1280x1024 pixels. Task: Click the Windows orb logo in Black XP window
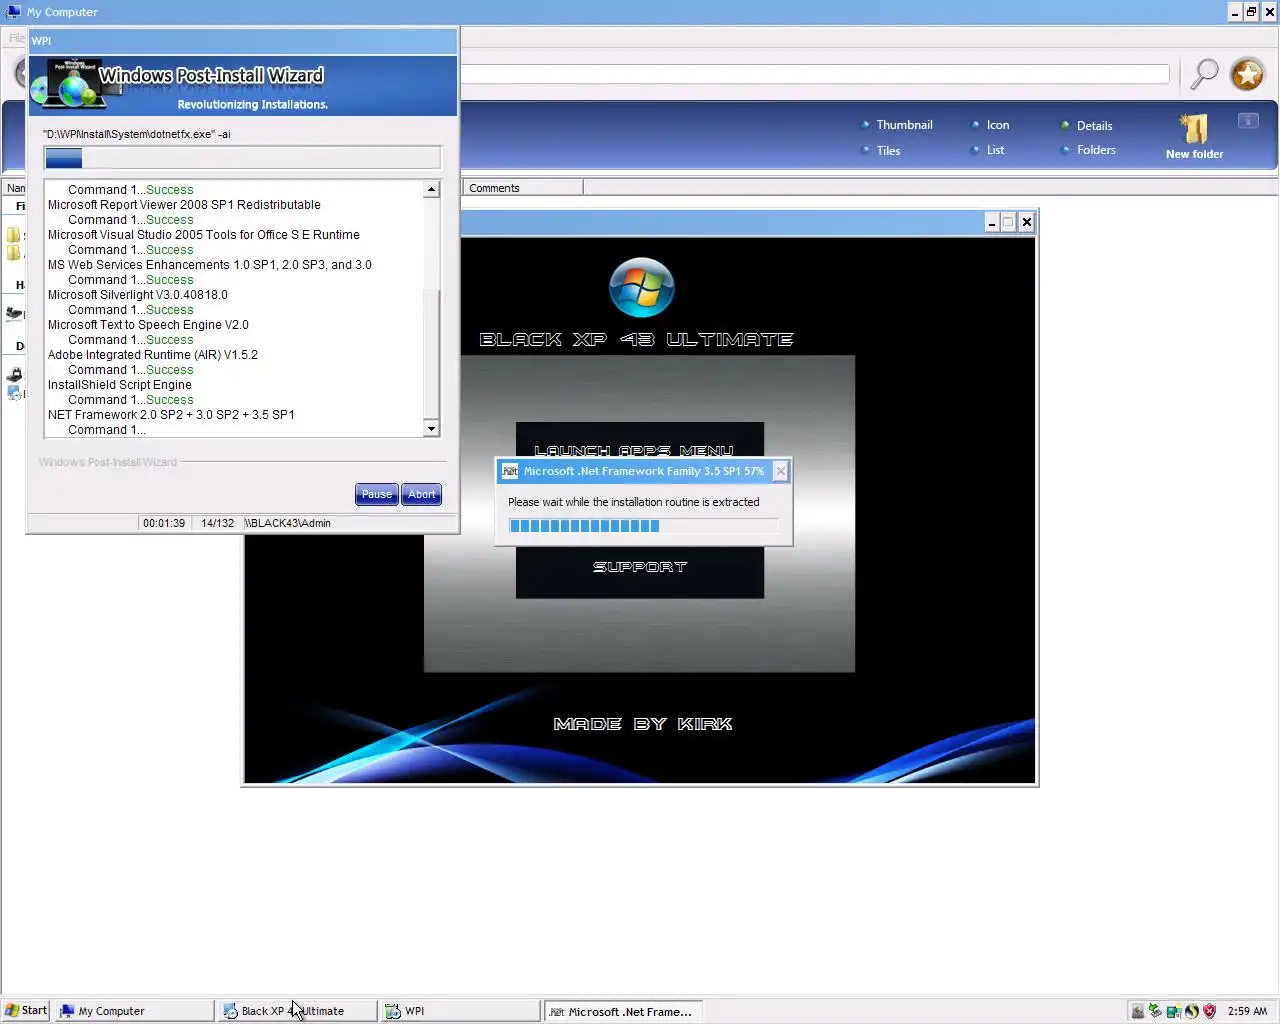641,288
